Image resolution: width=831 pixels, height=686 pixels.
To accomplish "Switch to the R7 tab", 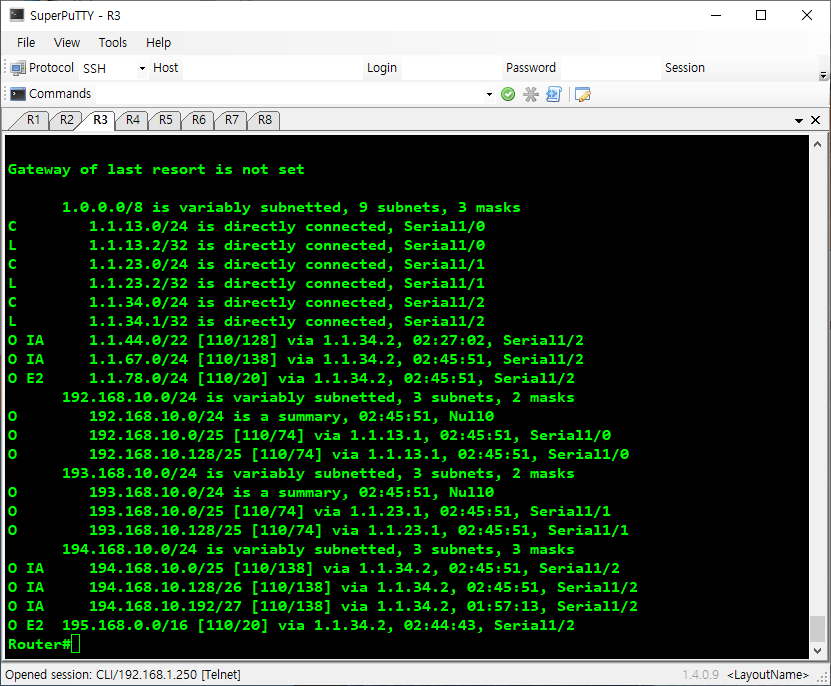I will pos(232,120).
